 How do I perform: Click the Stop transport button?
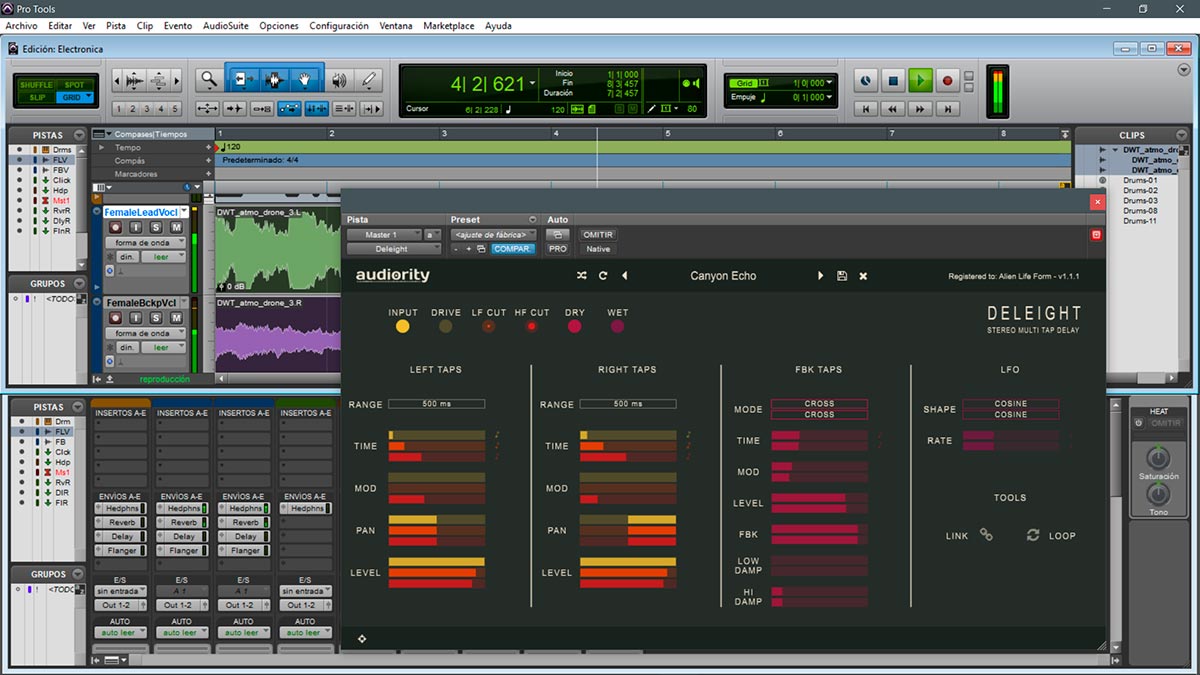[894, 81]
